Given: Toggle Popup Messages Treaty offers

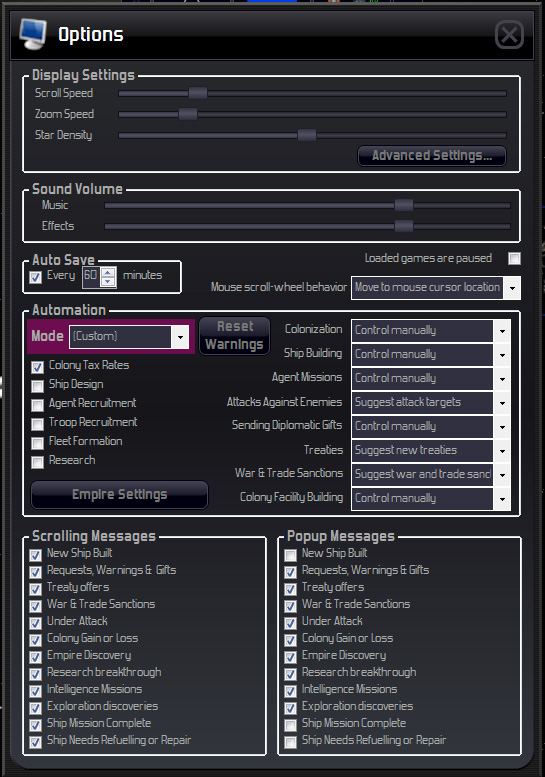Looking at the screenshot, I should (x=290, y=589).
